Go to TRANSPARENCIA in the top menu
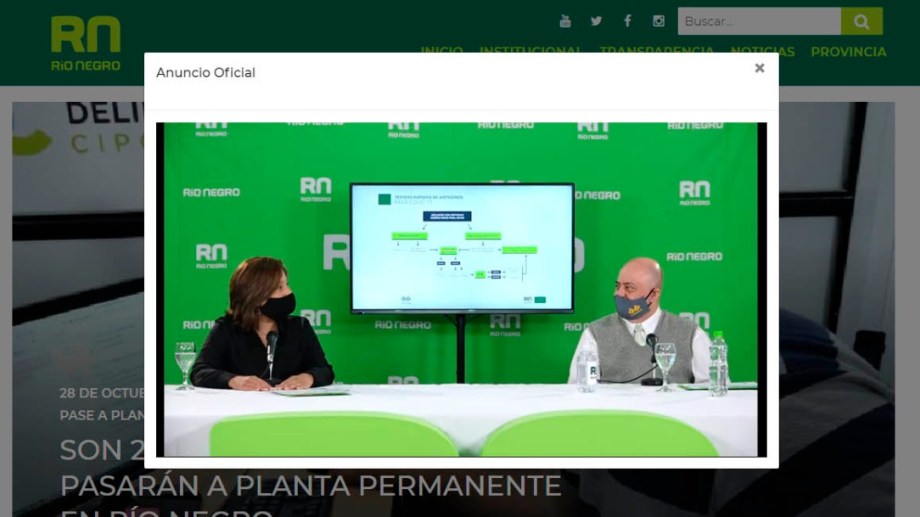Screen dimensions: 920x517 658,52
